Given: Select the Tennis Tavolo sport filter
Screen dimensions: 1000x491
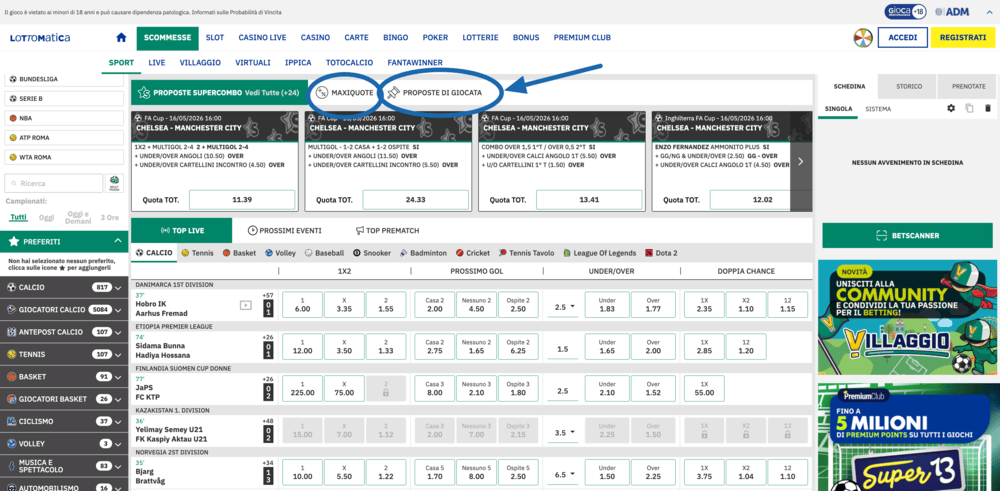Looking at the screenshot, I should point(527,253).
